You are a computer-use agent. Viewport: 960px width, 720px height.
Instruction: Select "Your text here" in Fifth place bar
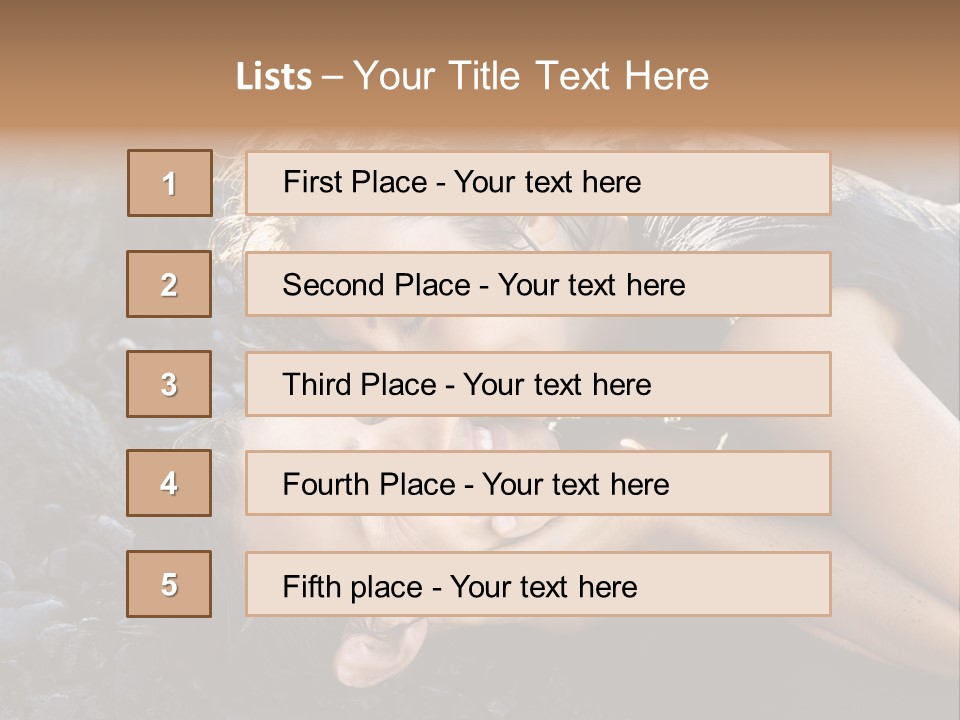pyautogui.click(x=543, y=586)
